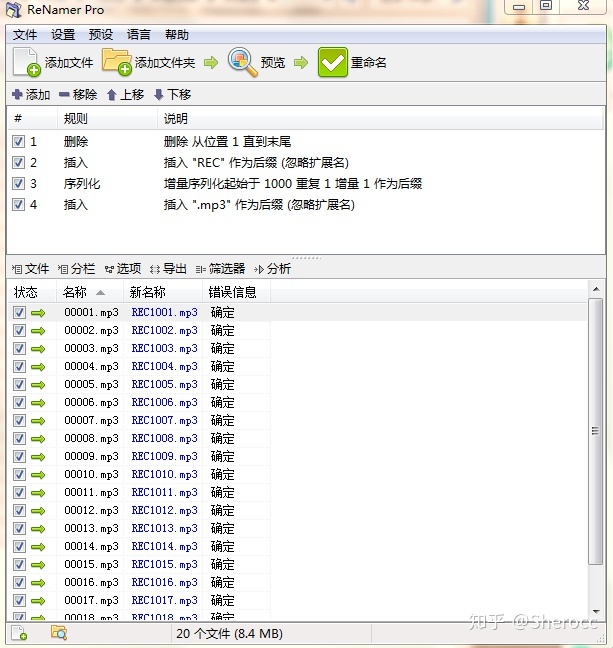The image size is (613, 648).
Task: Select rule description 删除 从位置 1 直到末尾
Action: click(x=227, y=142)
